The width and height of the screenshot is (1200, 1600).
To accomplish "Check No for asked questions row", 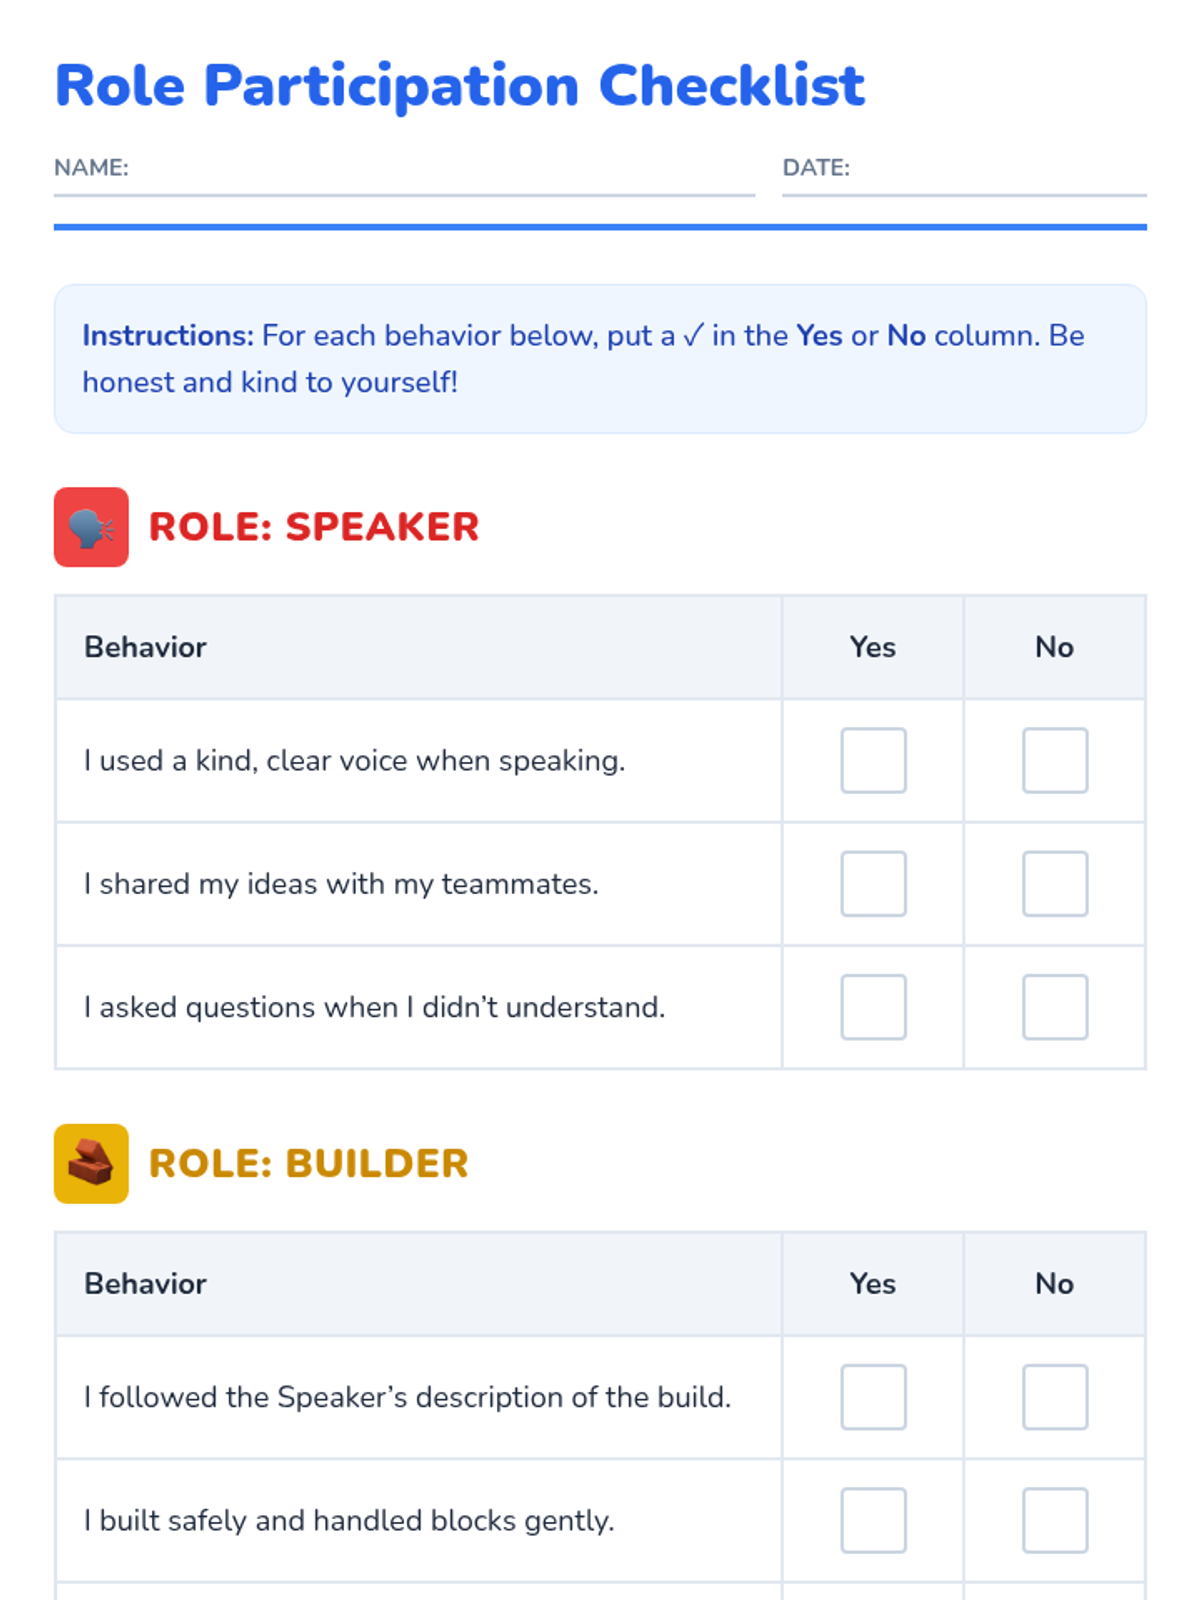I will click(1054, 1007).
